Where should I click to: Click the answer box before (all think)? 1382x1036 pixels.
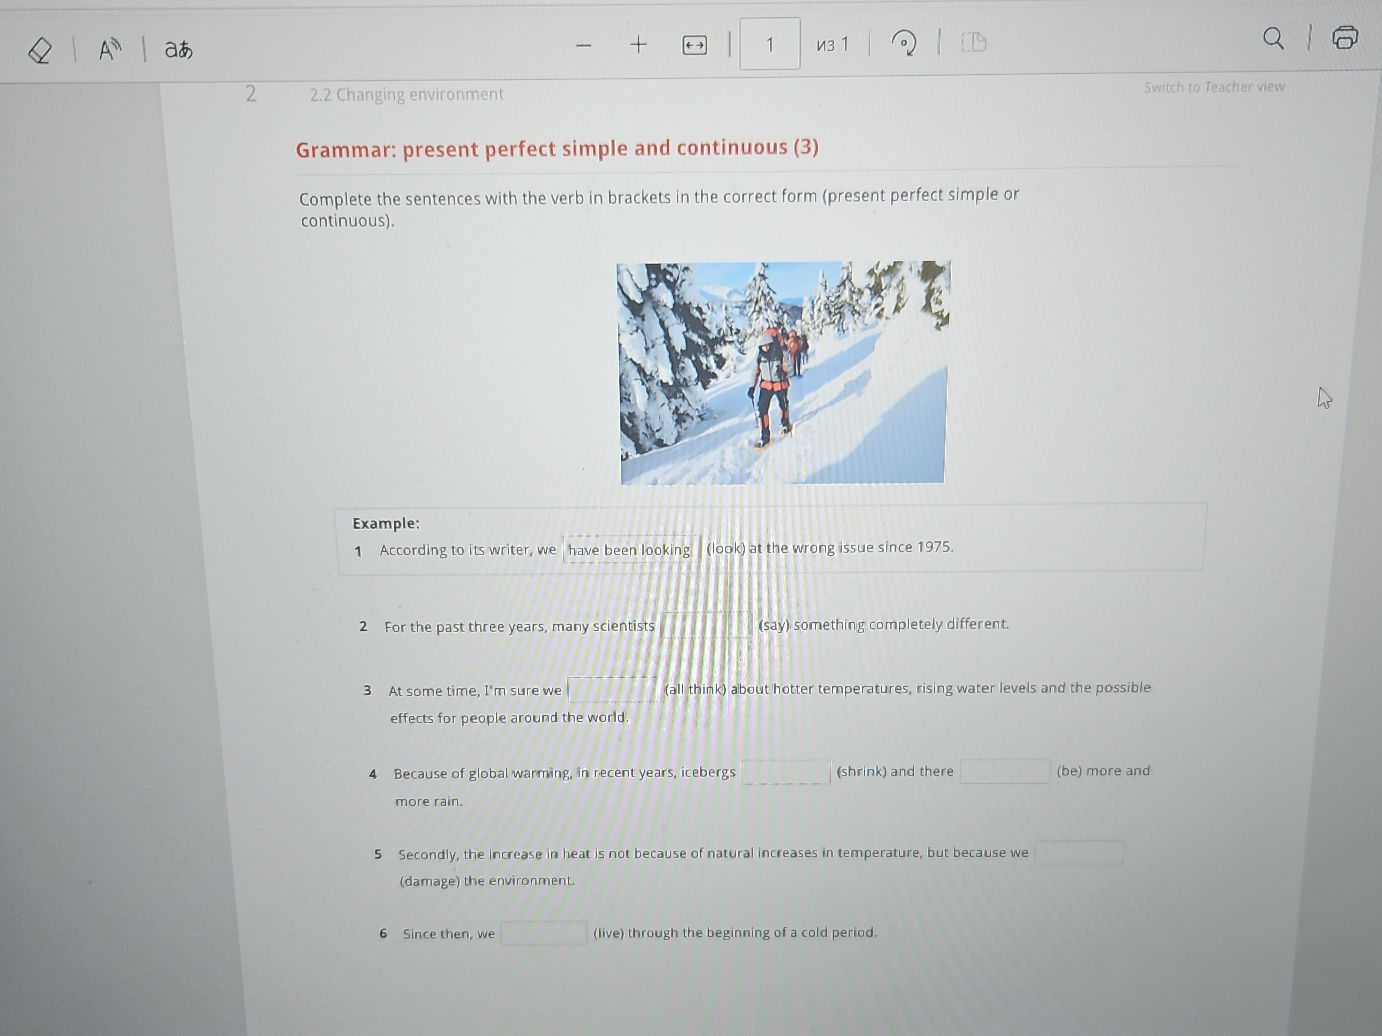(x=612, y=689)
